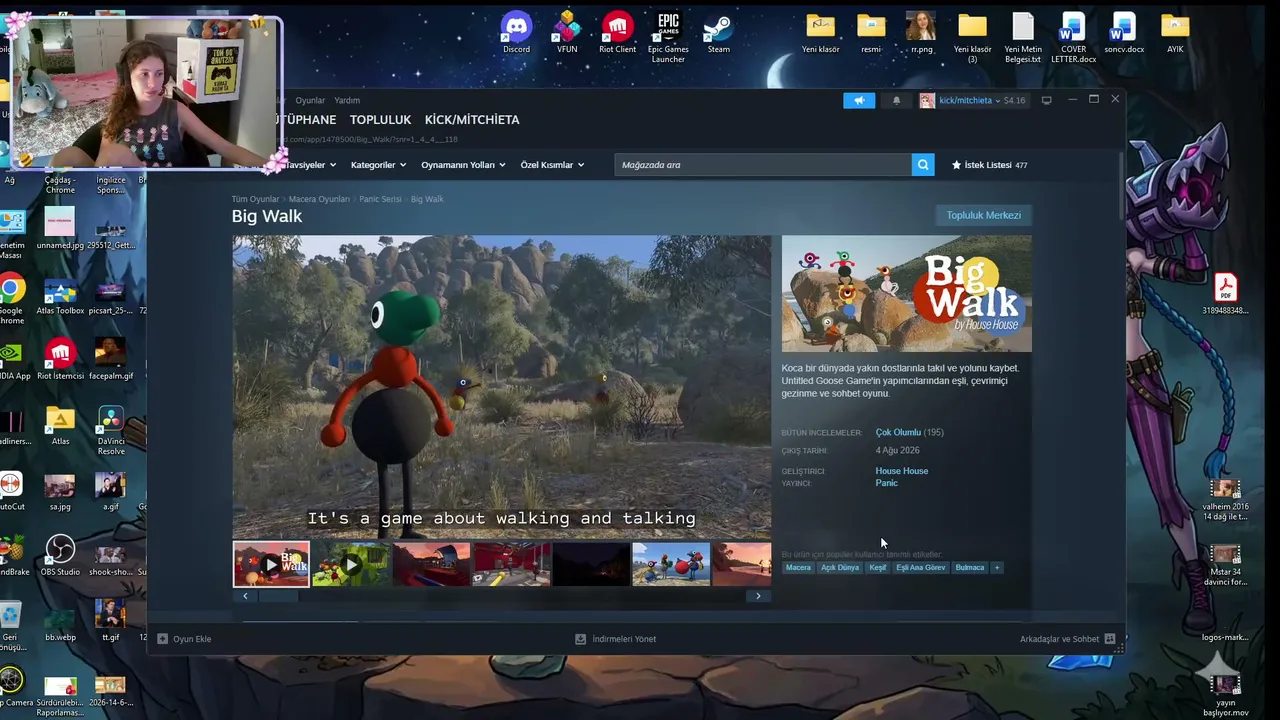The width and height of the screenshot is (1280, 720).
Task: Go to Tüm Oyunlar breadcrumb link
Action: [256, 199]
